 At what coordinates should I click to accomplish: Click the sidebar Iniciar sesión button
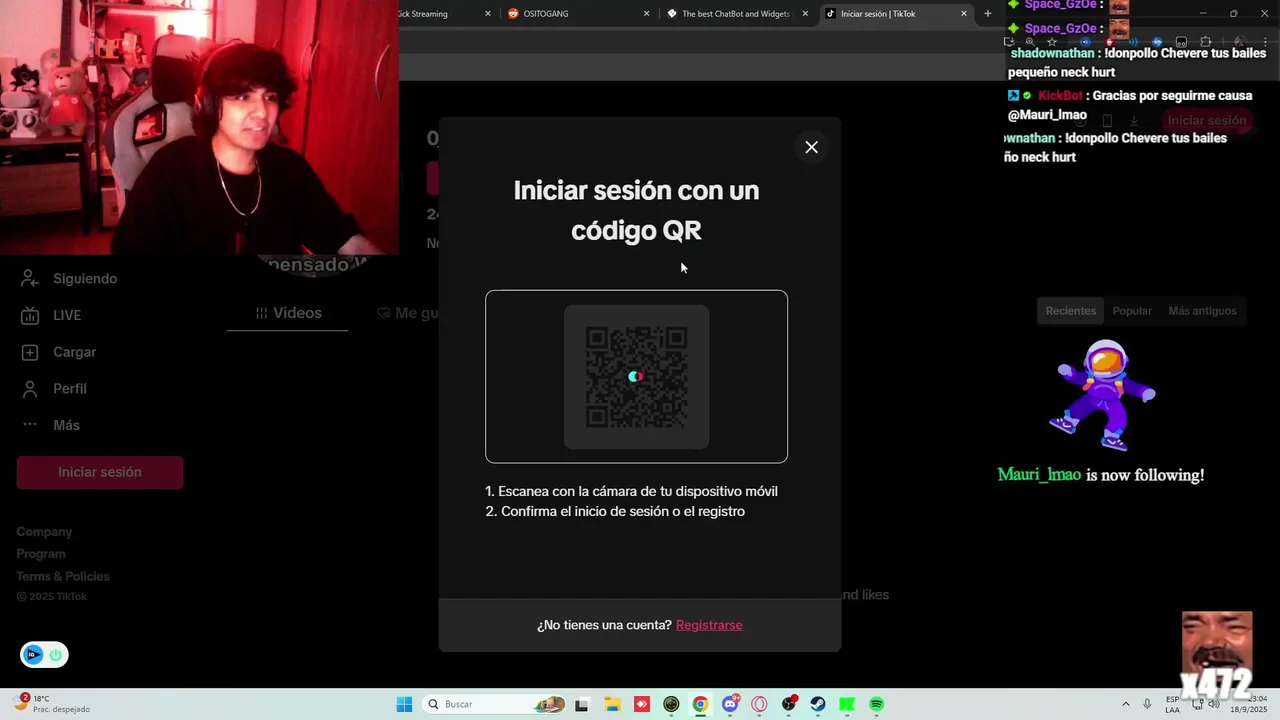[x=100, y=472]
